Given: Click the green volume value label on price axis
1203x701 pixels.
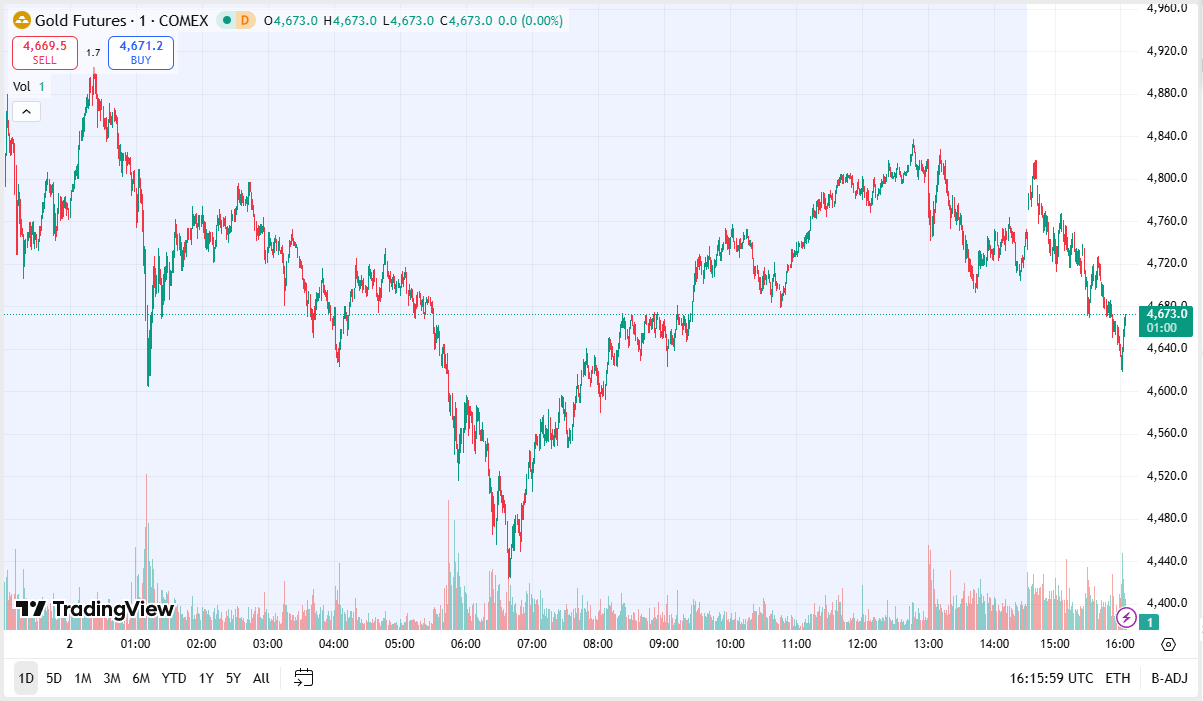Looking at the screenshot, I should (1152, 623).
